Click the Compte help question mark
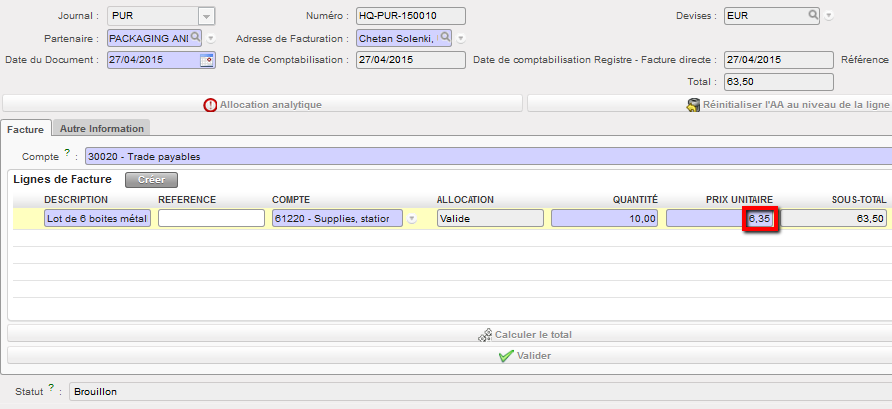The height and width of the screenshot is (409, 892). point(67,153)
